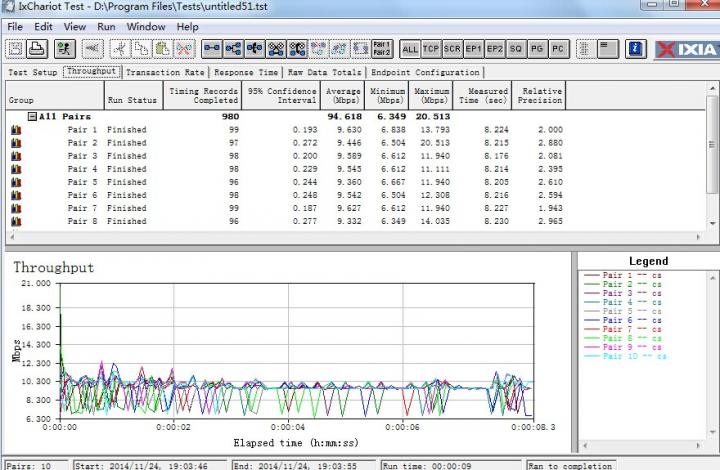Open the File menu
The width and height of the screenshot is (720, 470).
[15, 27]
